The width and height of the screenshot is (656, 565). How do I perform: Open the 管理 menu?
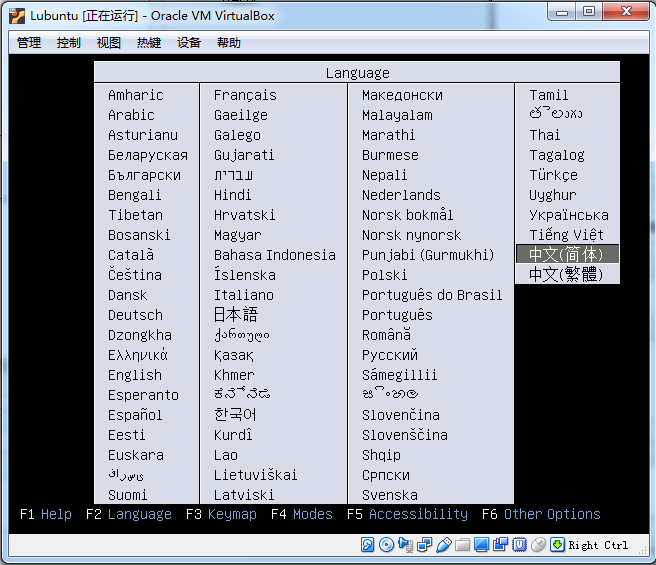(x=29, y=43)
